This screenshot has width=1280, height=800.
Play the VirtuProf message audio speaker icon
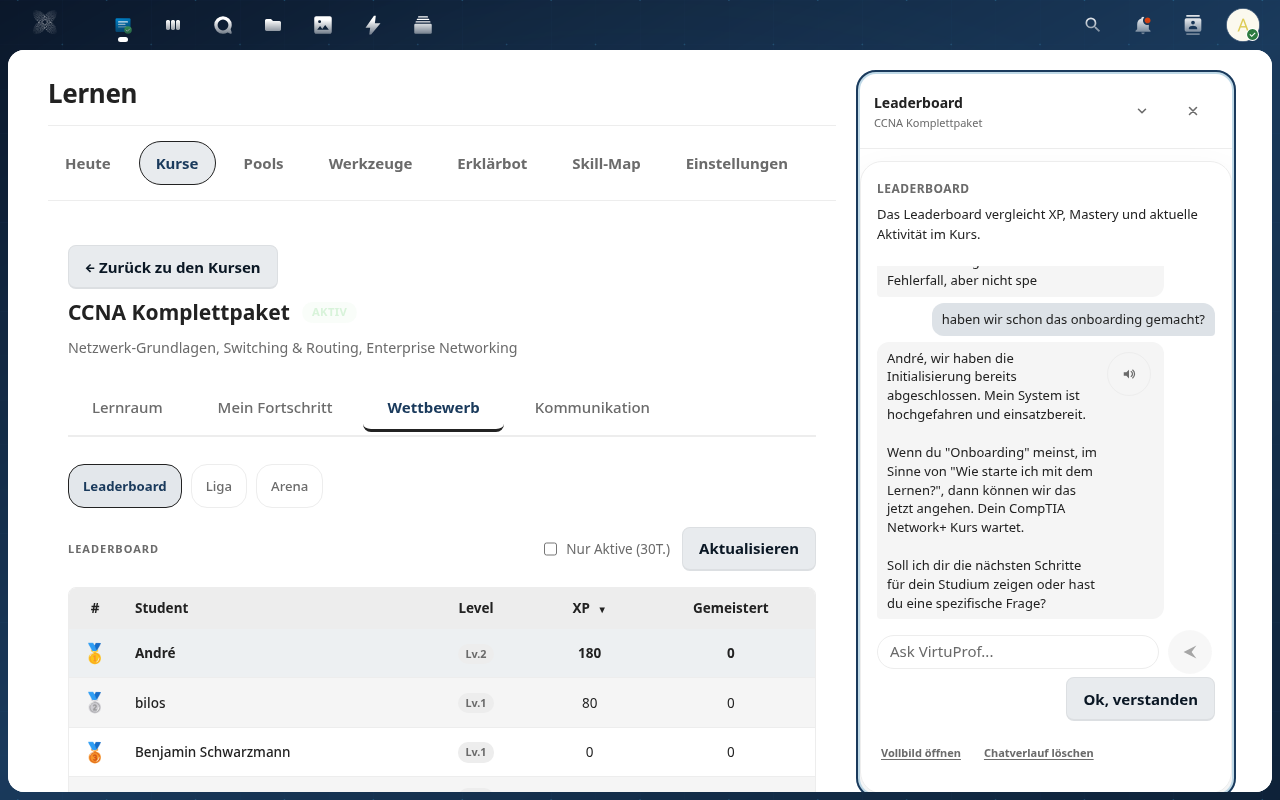tap(1129, 373)
